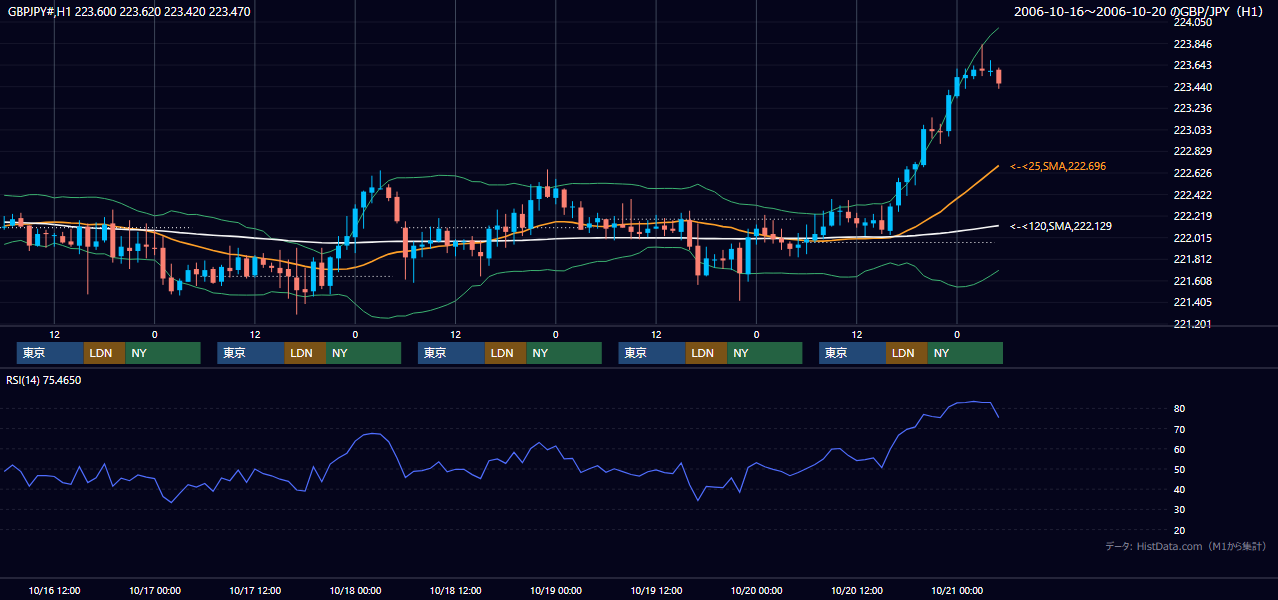Click price axis label 223.440
The image size is (1278, 600).
pos(1192,87)
